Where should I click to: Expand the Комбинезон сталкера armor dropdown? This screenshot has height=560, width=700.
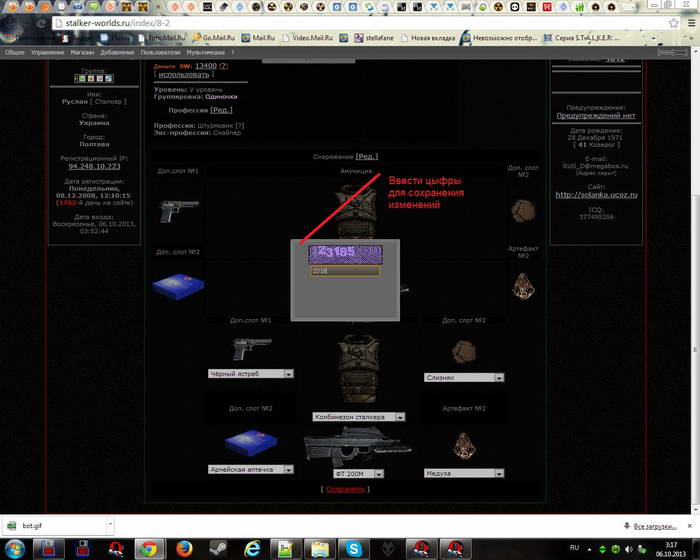click(x=358, y=417)
